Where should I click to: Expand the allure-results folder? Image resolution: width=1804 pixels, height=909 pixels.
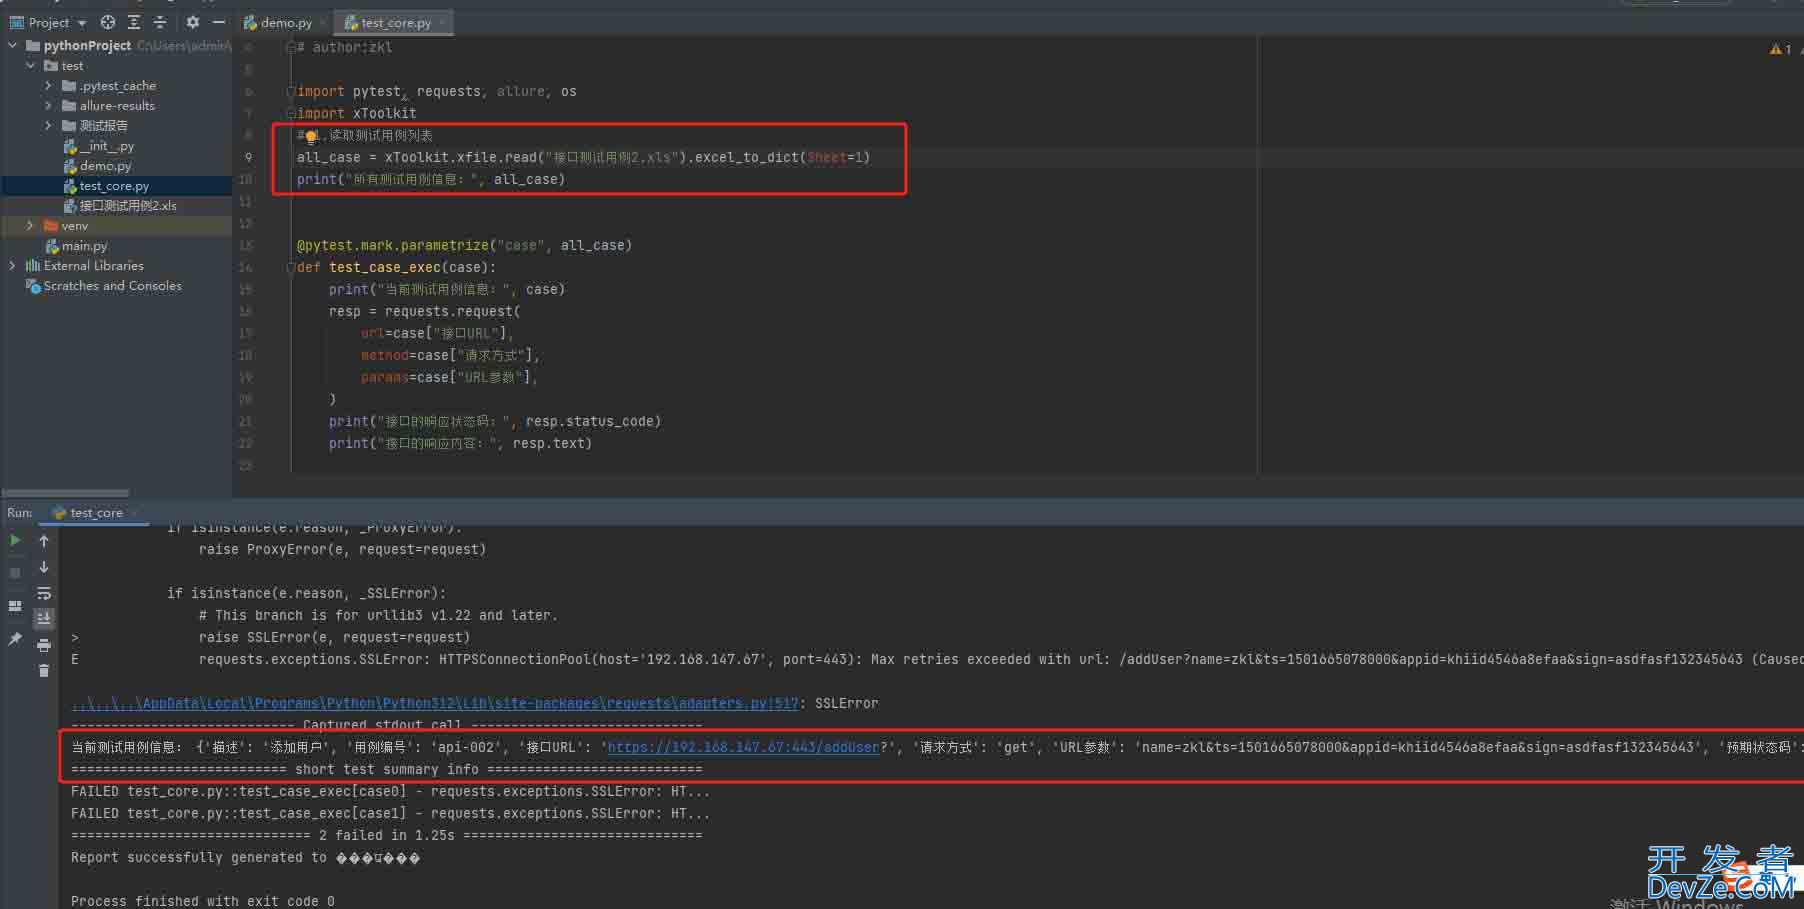pos(48,105)
